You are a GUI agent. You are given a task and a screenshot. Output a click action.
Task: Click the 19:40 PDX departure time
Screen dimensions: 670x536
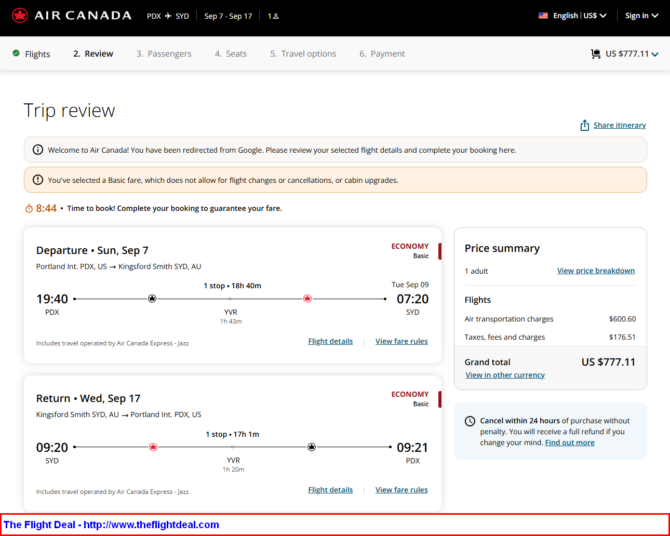click(52, 299)
